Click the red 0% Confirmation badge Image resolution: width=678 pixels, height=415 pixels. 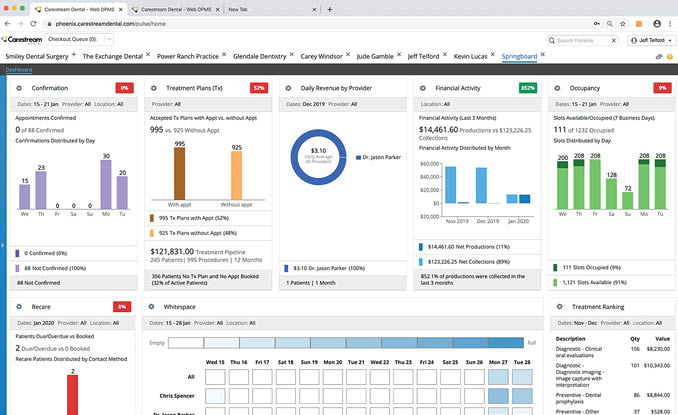click(124, 88)
